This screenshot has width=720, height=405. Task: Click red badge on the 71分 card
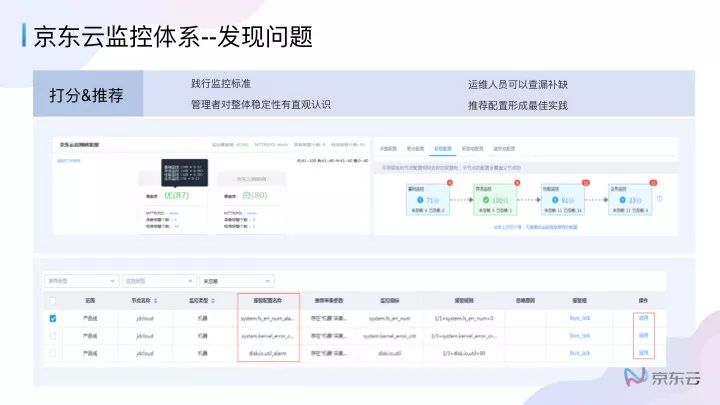[450, 183]
